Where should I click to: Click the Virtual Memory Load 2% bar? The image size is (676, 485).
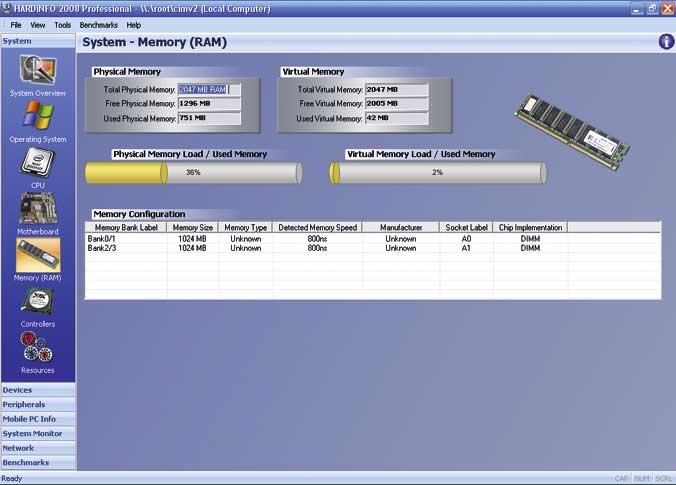438,172
